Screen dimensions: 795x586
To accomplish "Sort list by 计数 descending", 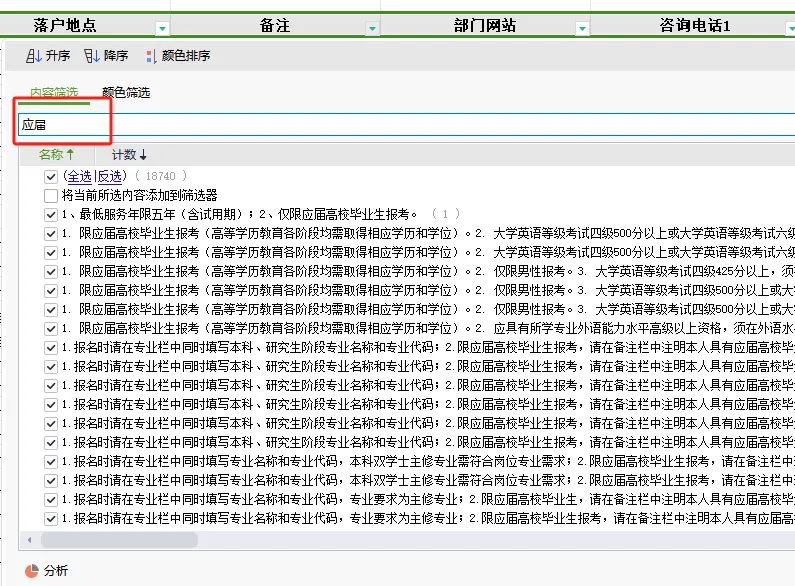I will click(x=129, y=154).
